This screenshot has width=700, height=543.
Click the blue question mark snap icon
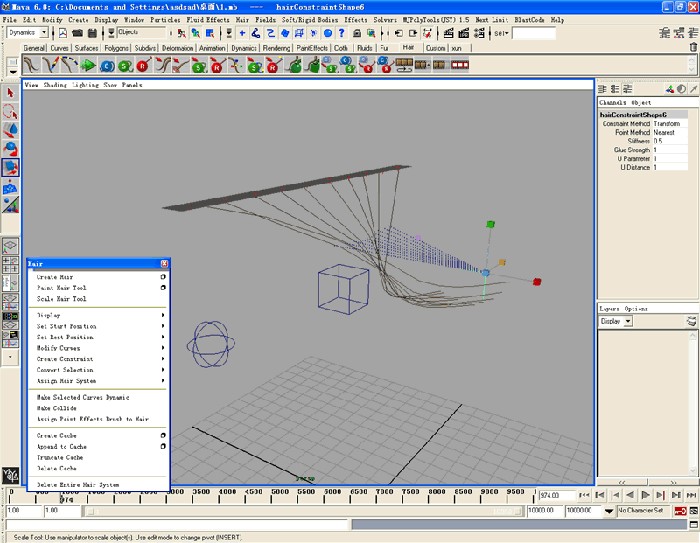[341, 33]
